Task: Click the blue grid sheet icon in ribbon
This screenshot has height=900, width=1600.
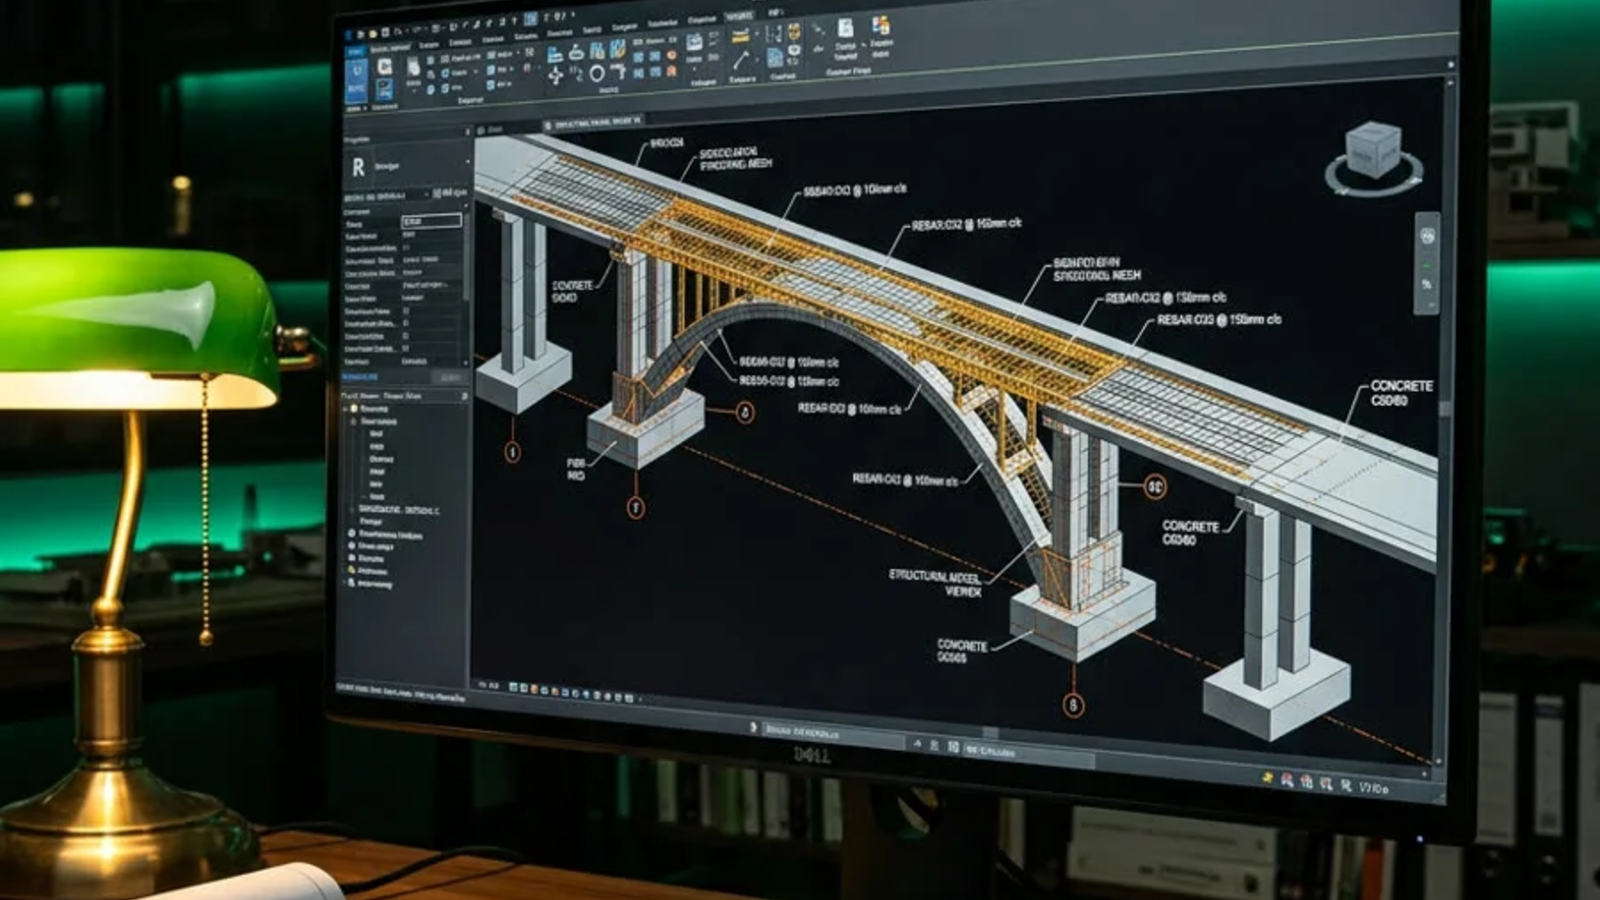Action: tap(775, 58)
